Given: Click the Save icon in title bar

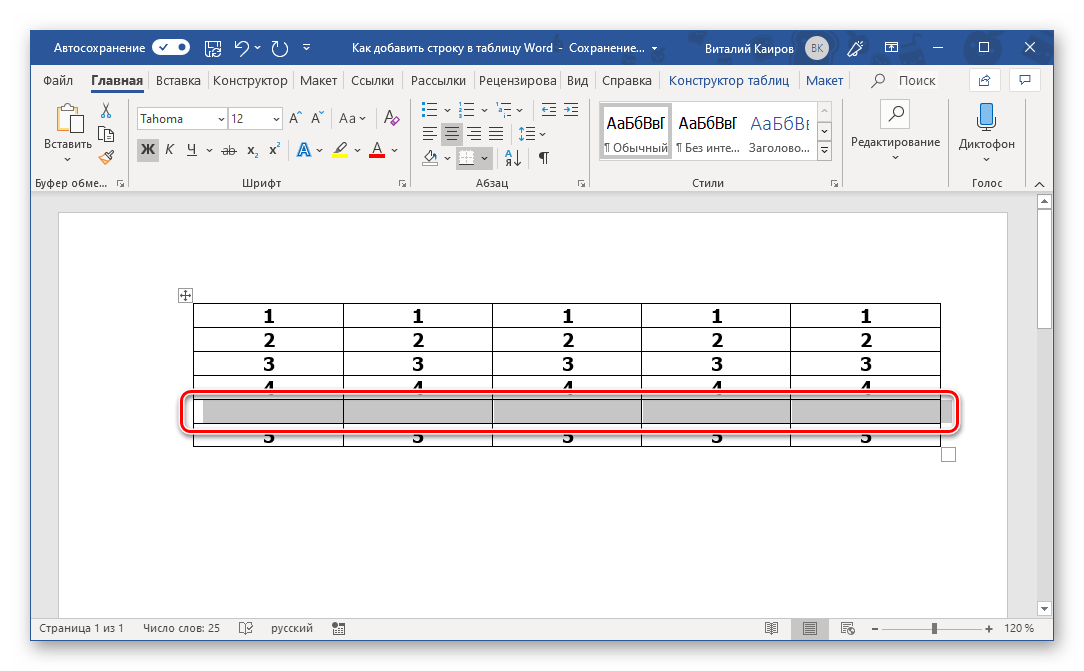Looking at the screenshot, I should [213, 48].
